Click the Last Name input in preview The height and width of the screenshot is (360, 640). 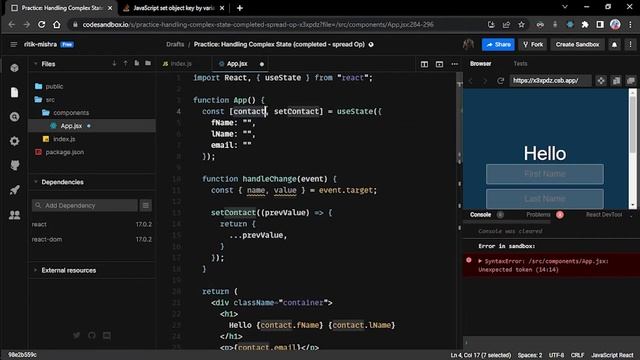(544, 199)
